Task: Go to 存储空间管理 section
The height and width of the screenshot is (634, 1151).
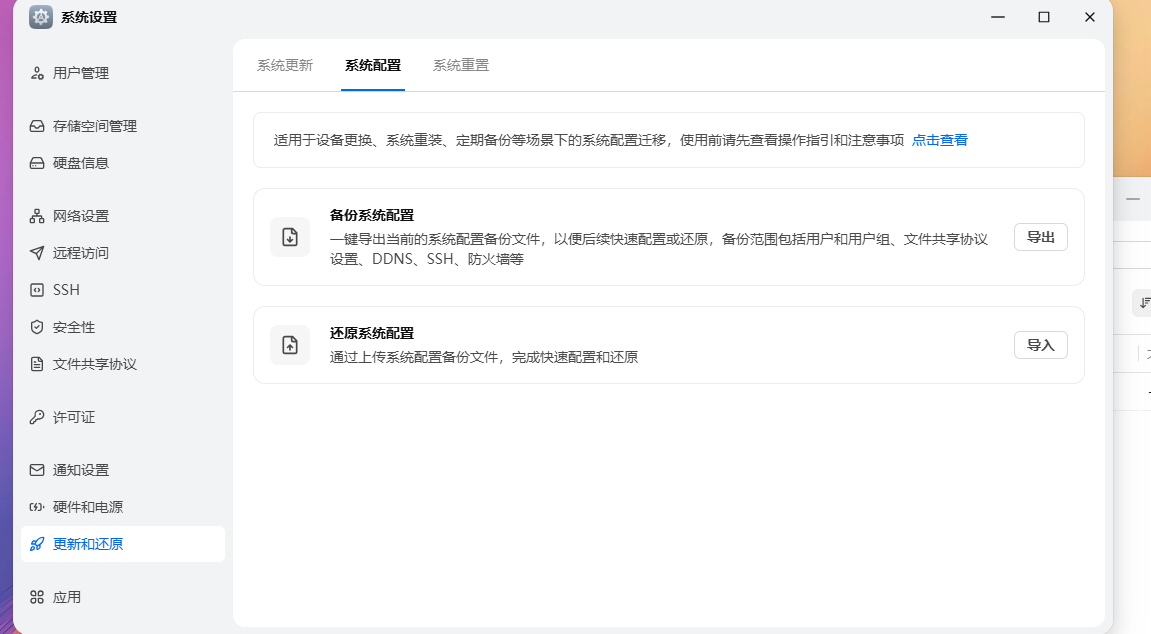Action: coord(123,126)
